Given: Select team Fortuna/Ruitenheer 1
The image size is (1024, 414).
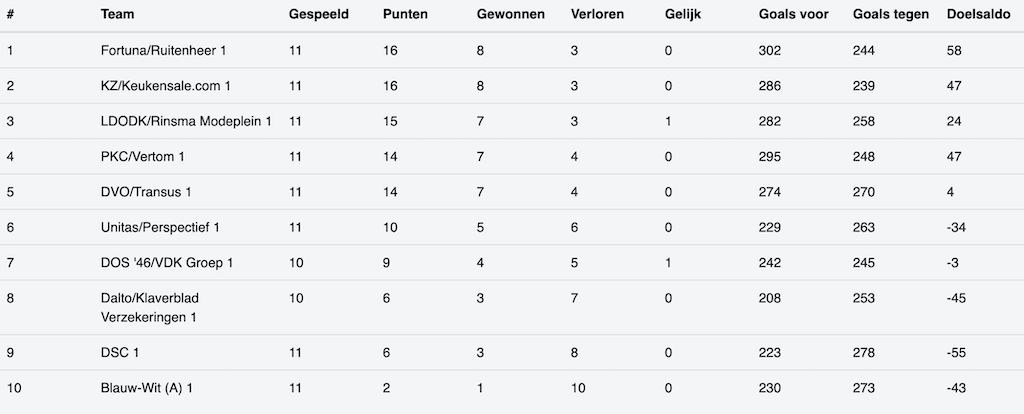Looking at the screenshot, I should pos(165,50).
